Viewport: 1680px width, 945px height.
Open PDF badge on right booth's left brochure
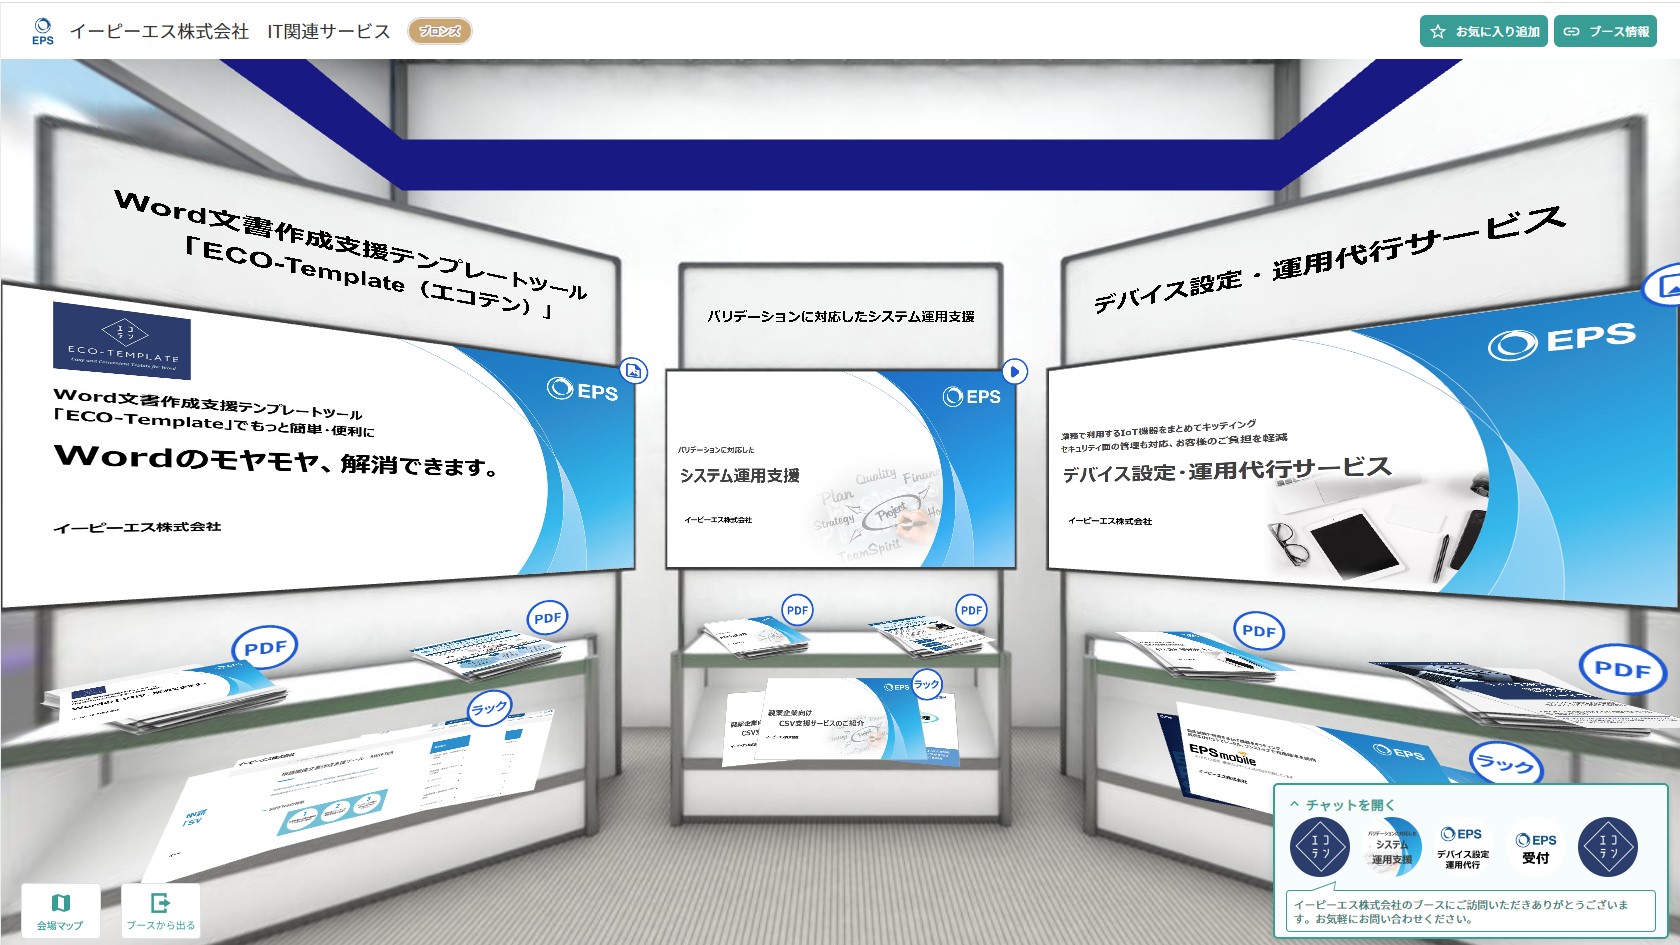coord(1258,631)
